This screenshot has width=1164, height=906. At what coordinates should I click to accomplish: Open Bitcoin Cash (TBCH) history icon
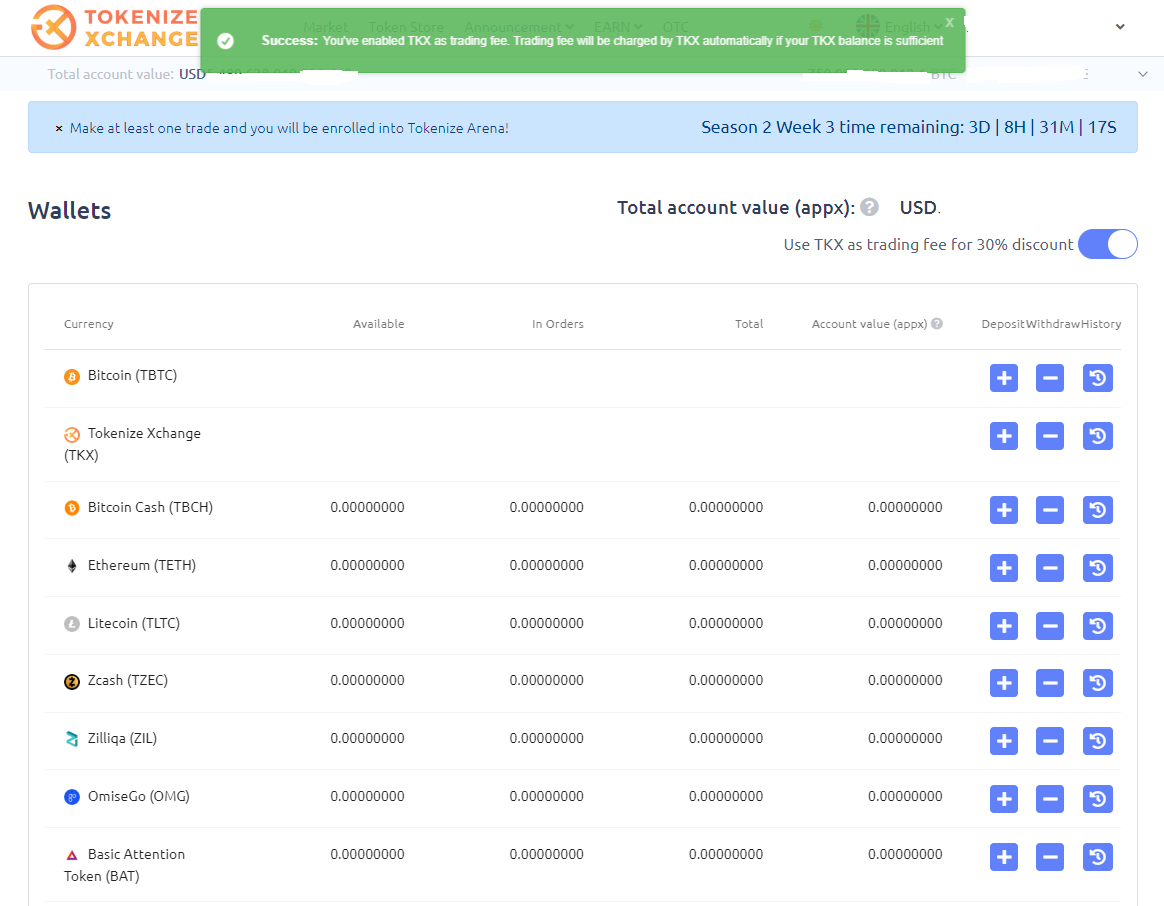coord(1098,510)
